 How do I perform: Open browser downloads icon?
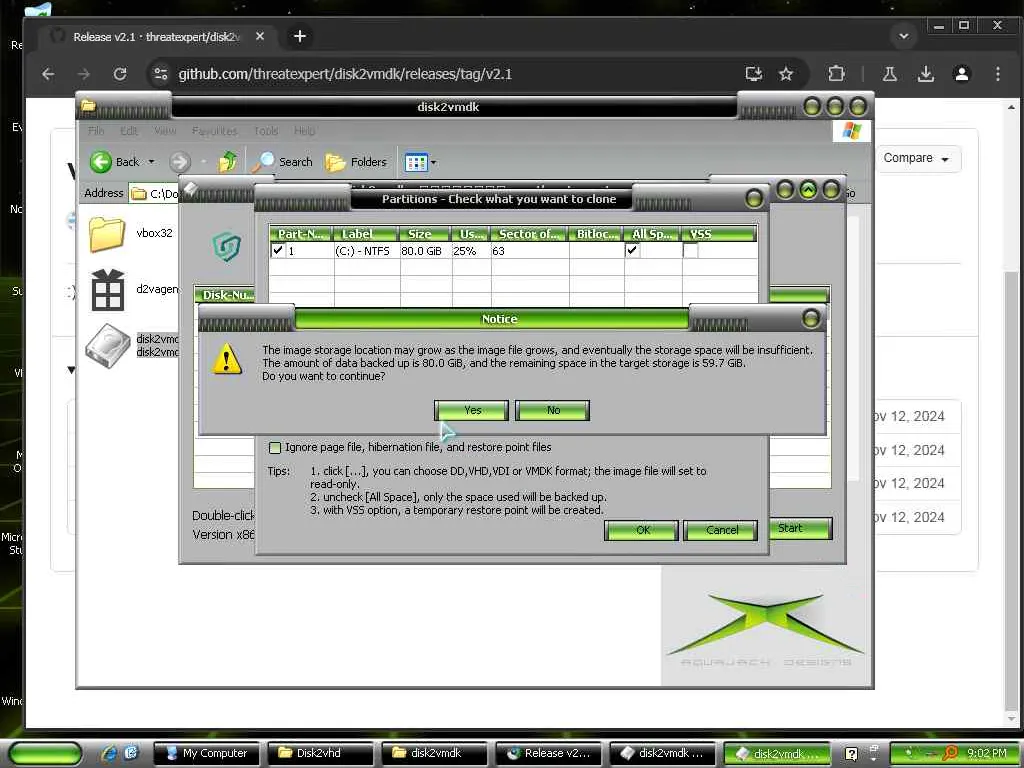(925, 74)
